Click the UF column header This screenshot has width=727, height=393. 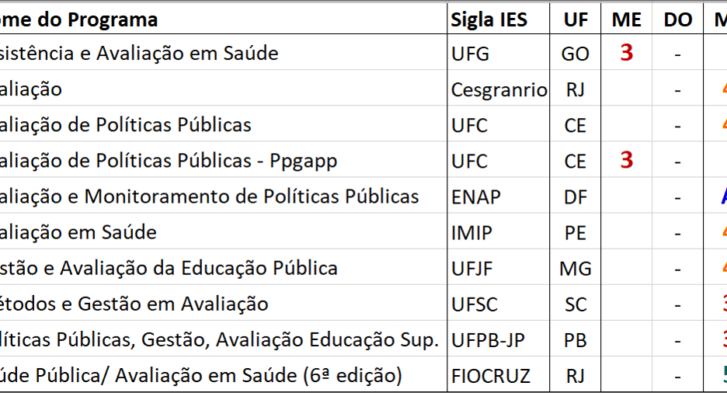[x=575, y=19]
